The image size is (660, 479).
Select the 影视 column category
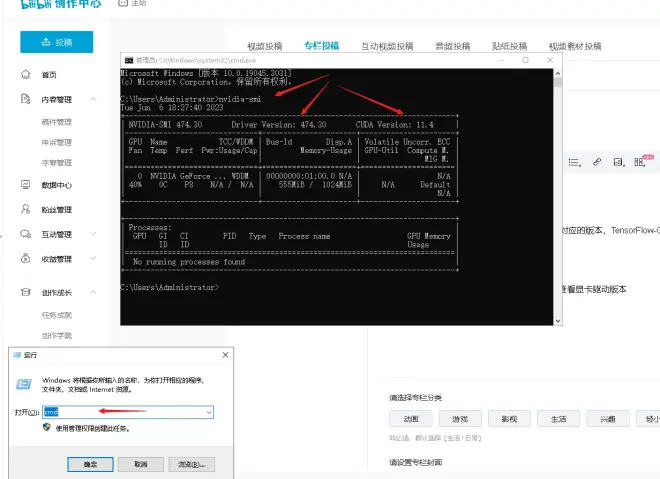tap(509, 419)
